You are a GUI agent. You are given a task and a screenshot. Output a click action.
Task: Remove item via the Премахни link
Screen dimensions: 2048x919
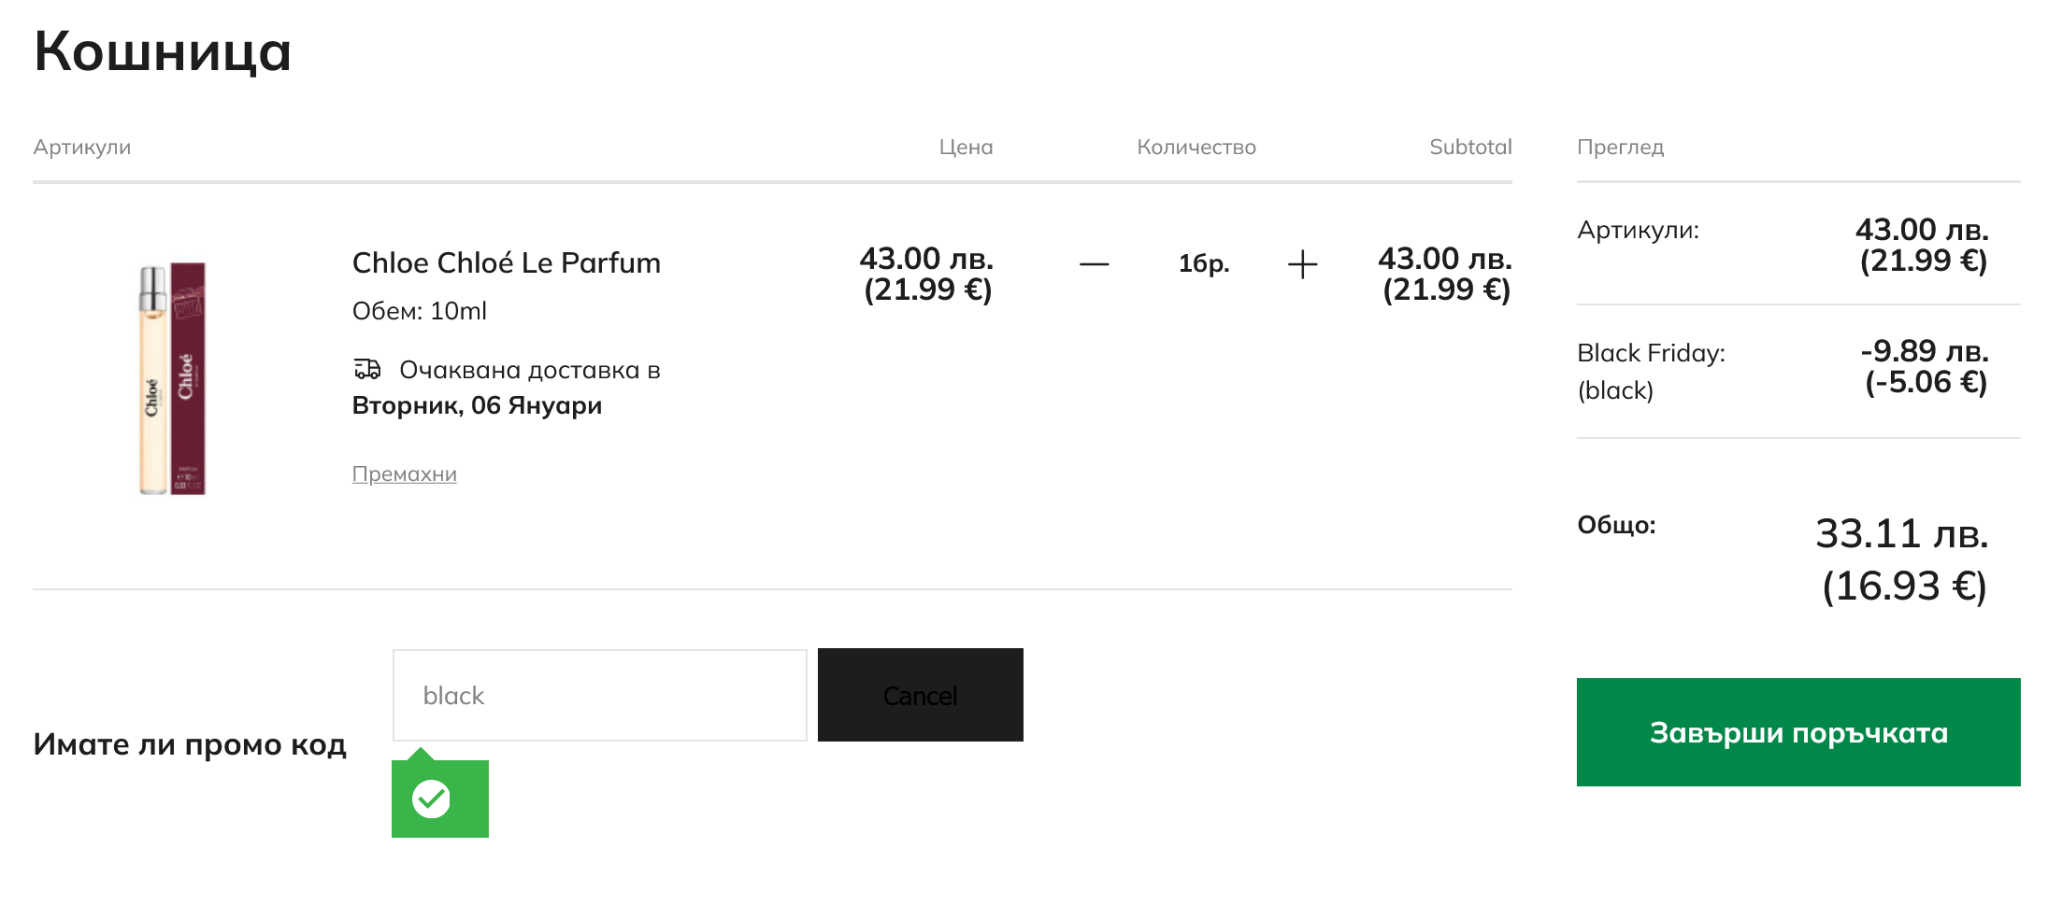pos(404,474)
